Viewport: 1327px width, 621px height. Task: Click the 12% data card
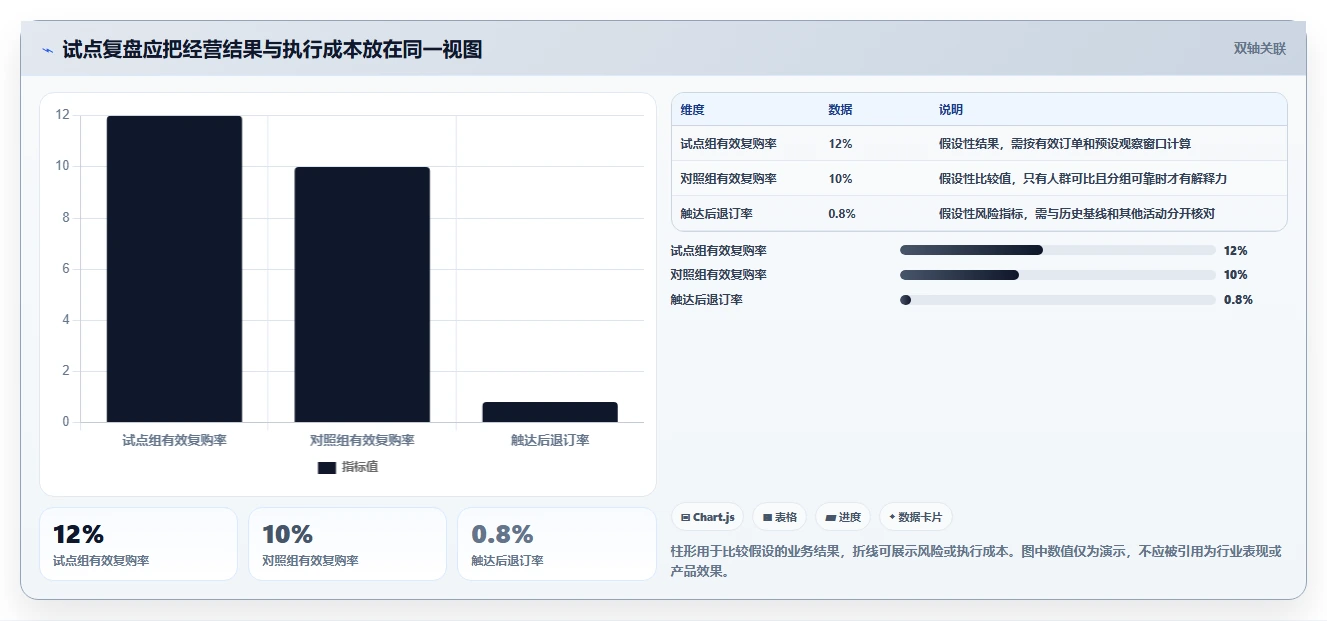139,544
